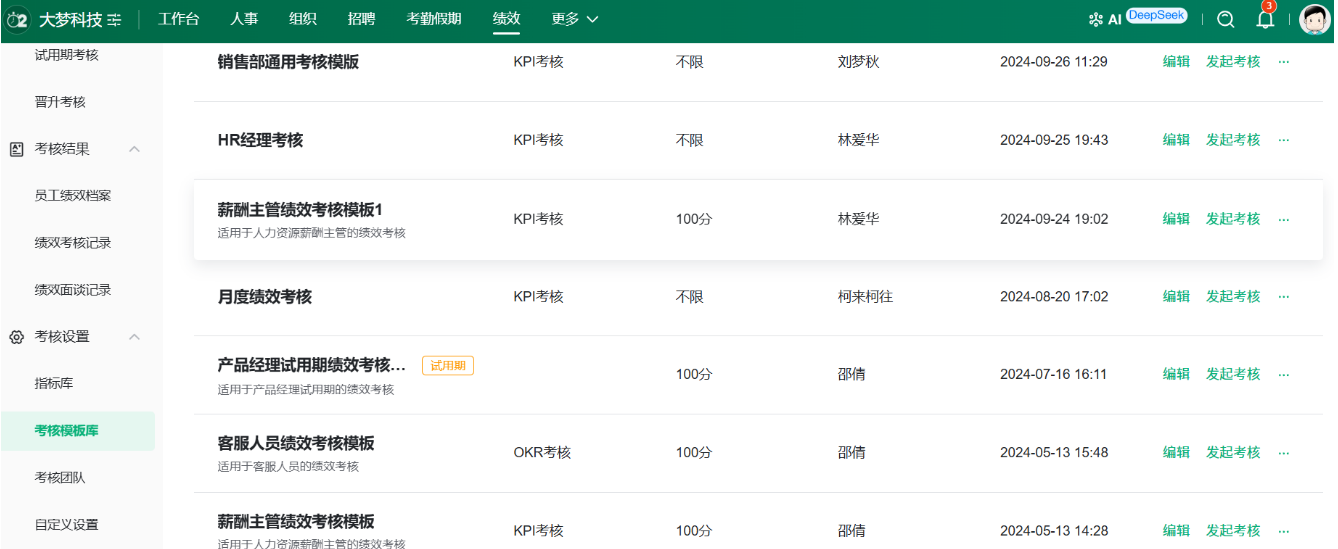
Task: Click 发起考核 for 薪酬主管绩效考核模板1
Action: pyautogui.click(x=1233, y=219)
